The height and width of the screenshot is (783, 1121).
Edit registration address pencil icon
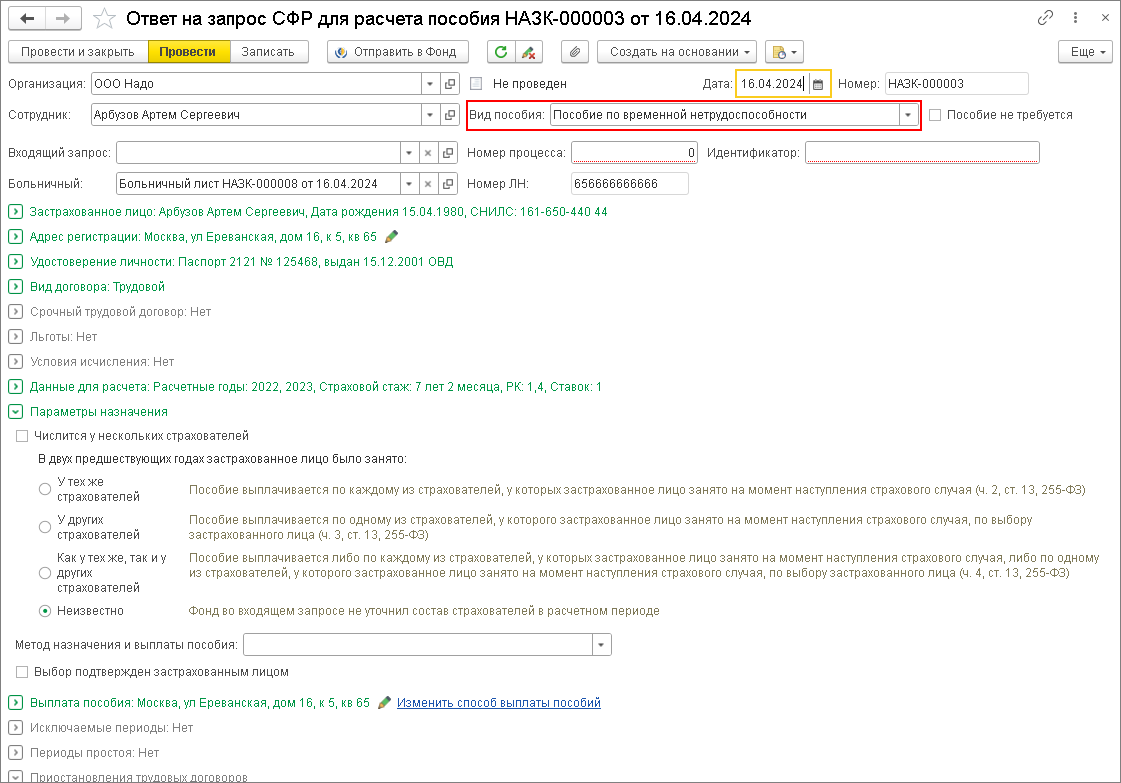pyautogui.click(x=391, y=237)
